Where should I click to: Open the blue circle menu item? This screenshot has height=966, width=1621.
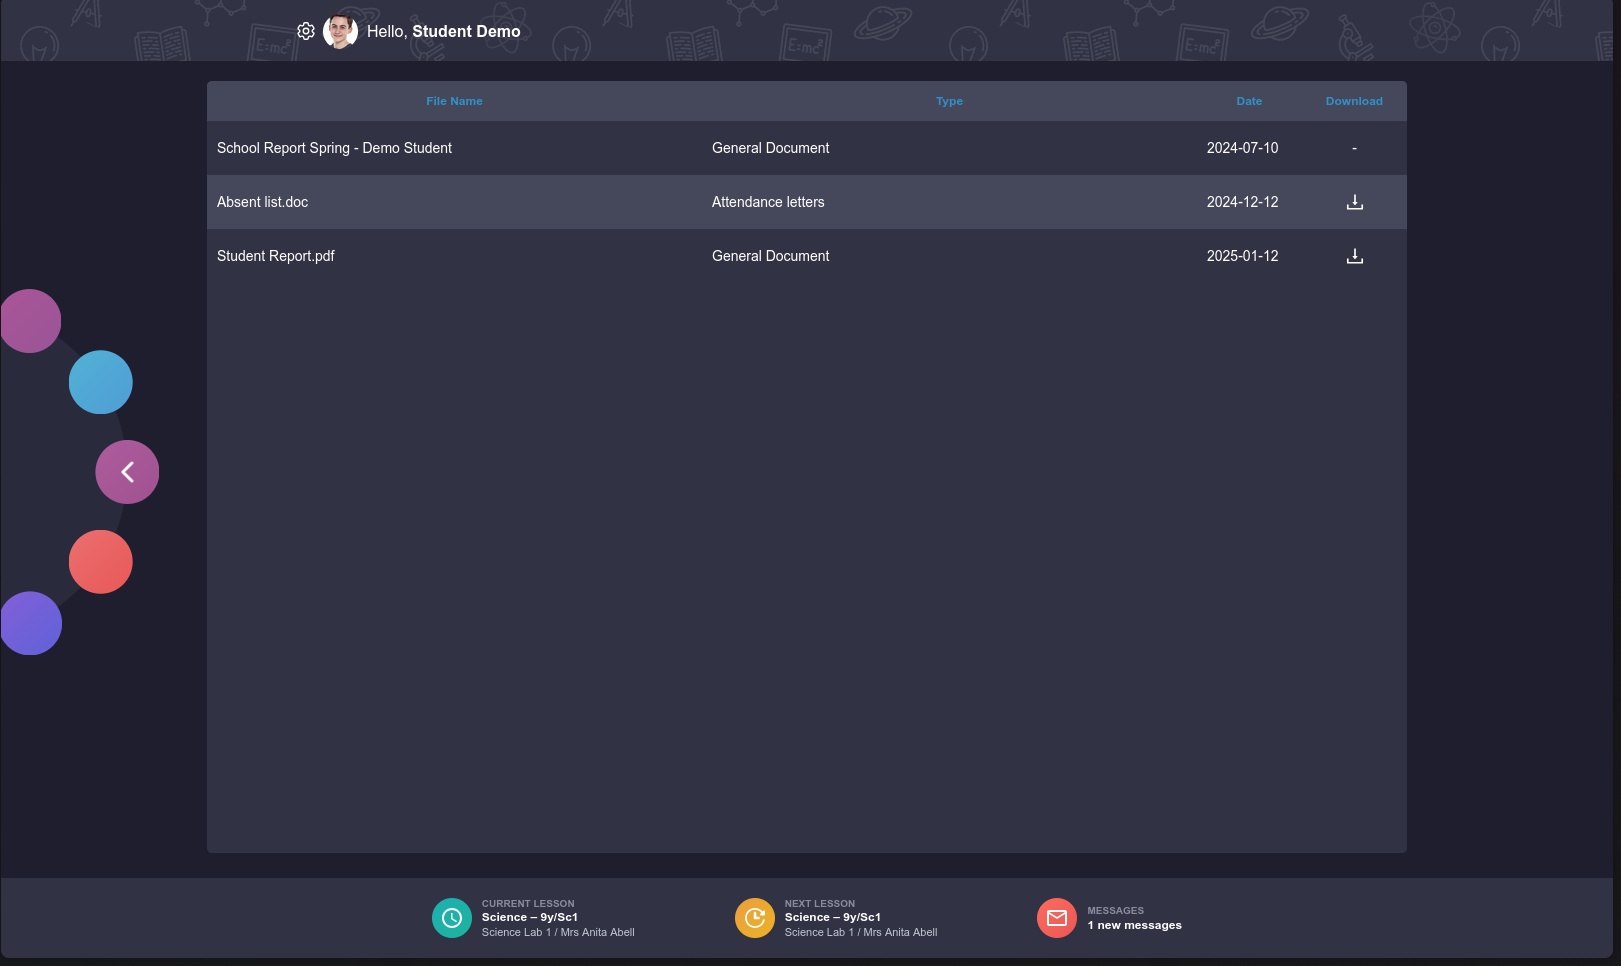[100, 382]
